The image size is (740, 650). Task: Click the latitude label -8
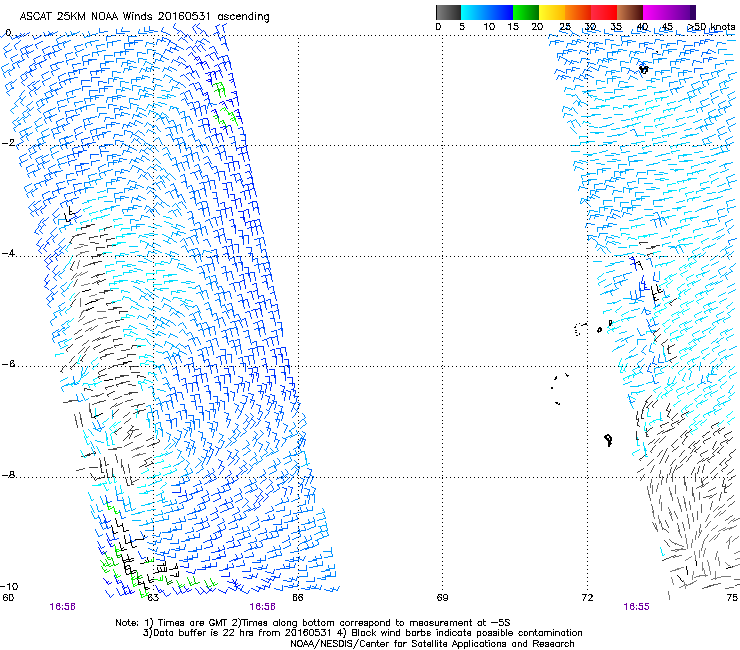[x=8, y=475]
